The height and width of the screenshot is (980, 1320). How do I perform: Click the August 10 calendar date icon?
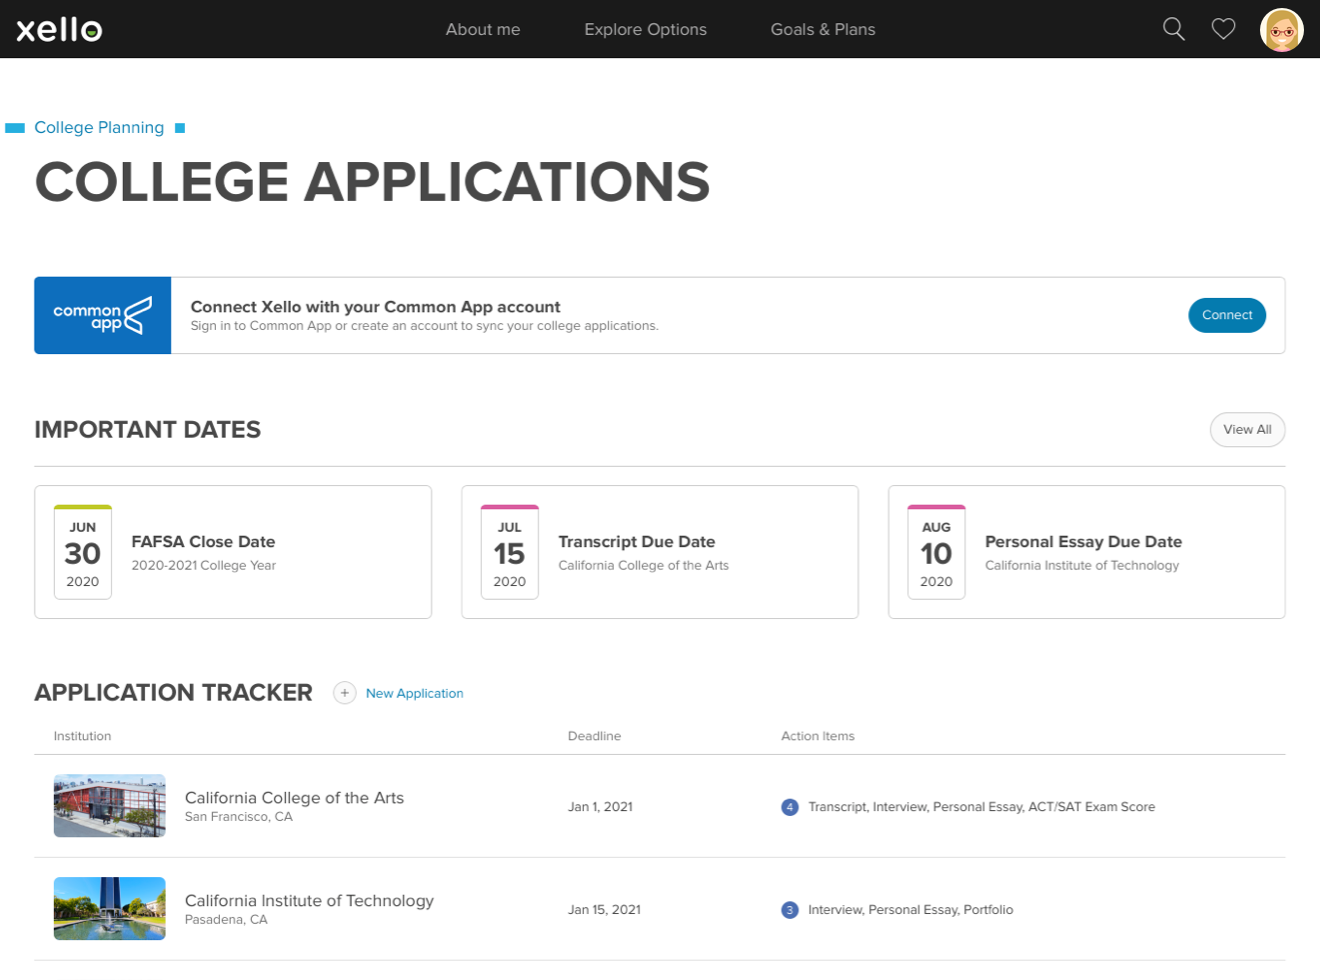[x=936, y=552]
